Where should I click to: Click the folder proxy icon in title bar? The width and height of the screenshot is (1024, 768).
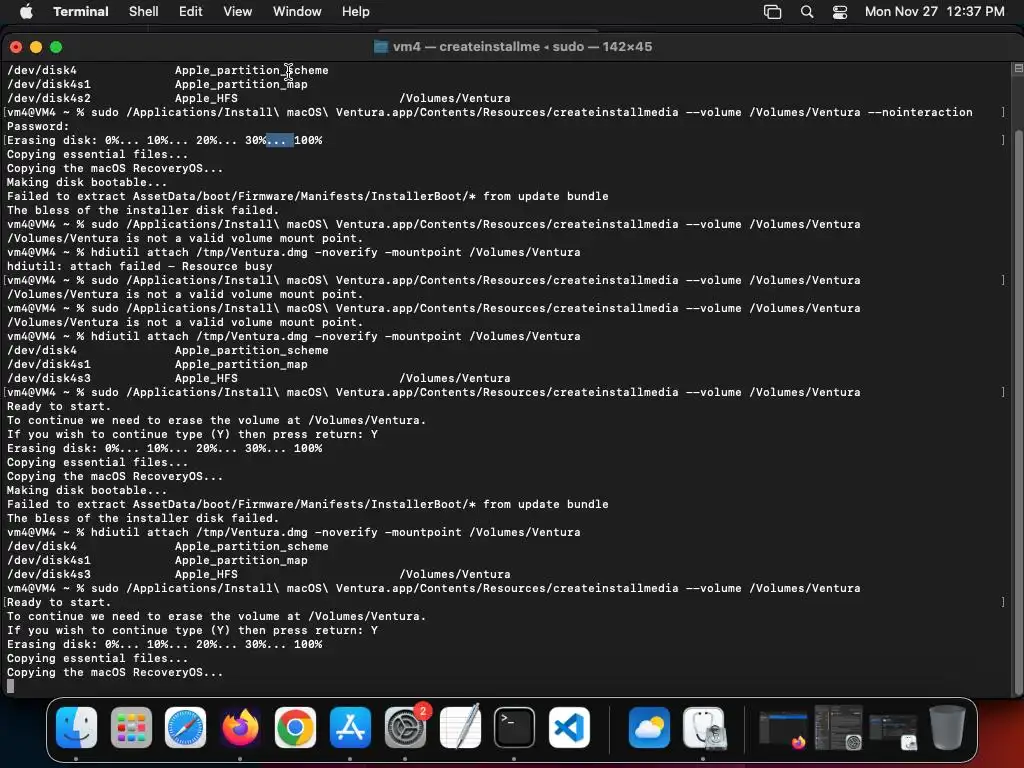coord(381,46)
